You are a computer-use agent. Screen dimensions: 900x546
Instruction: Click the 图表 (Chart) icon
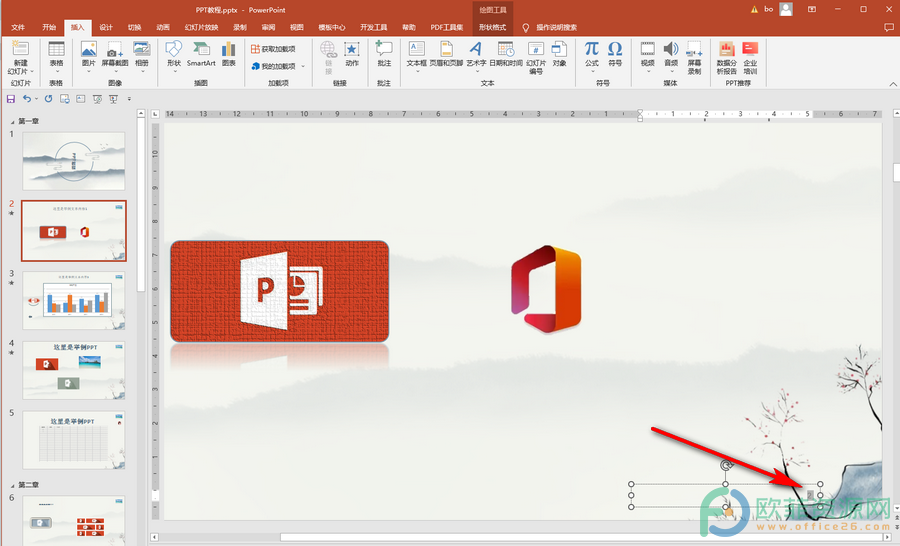pos(228,49)
